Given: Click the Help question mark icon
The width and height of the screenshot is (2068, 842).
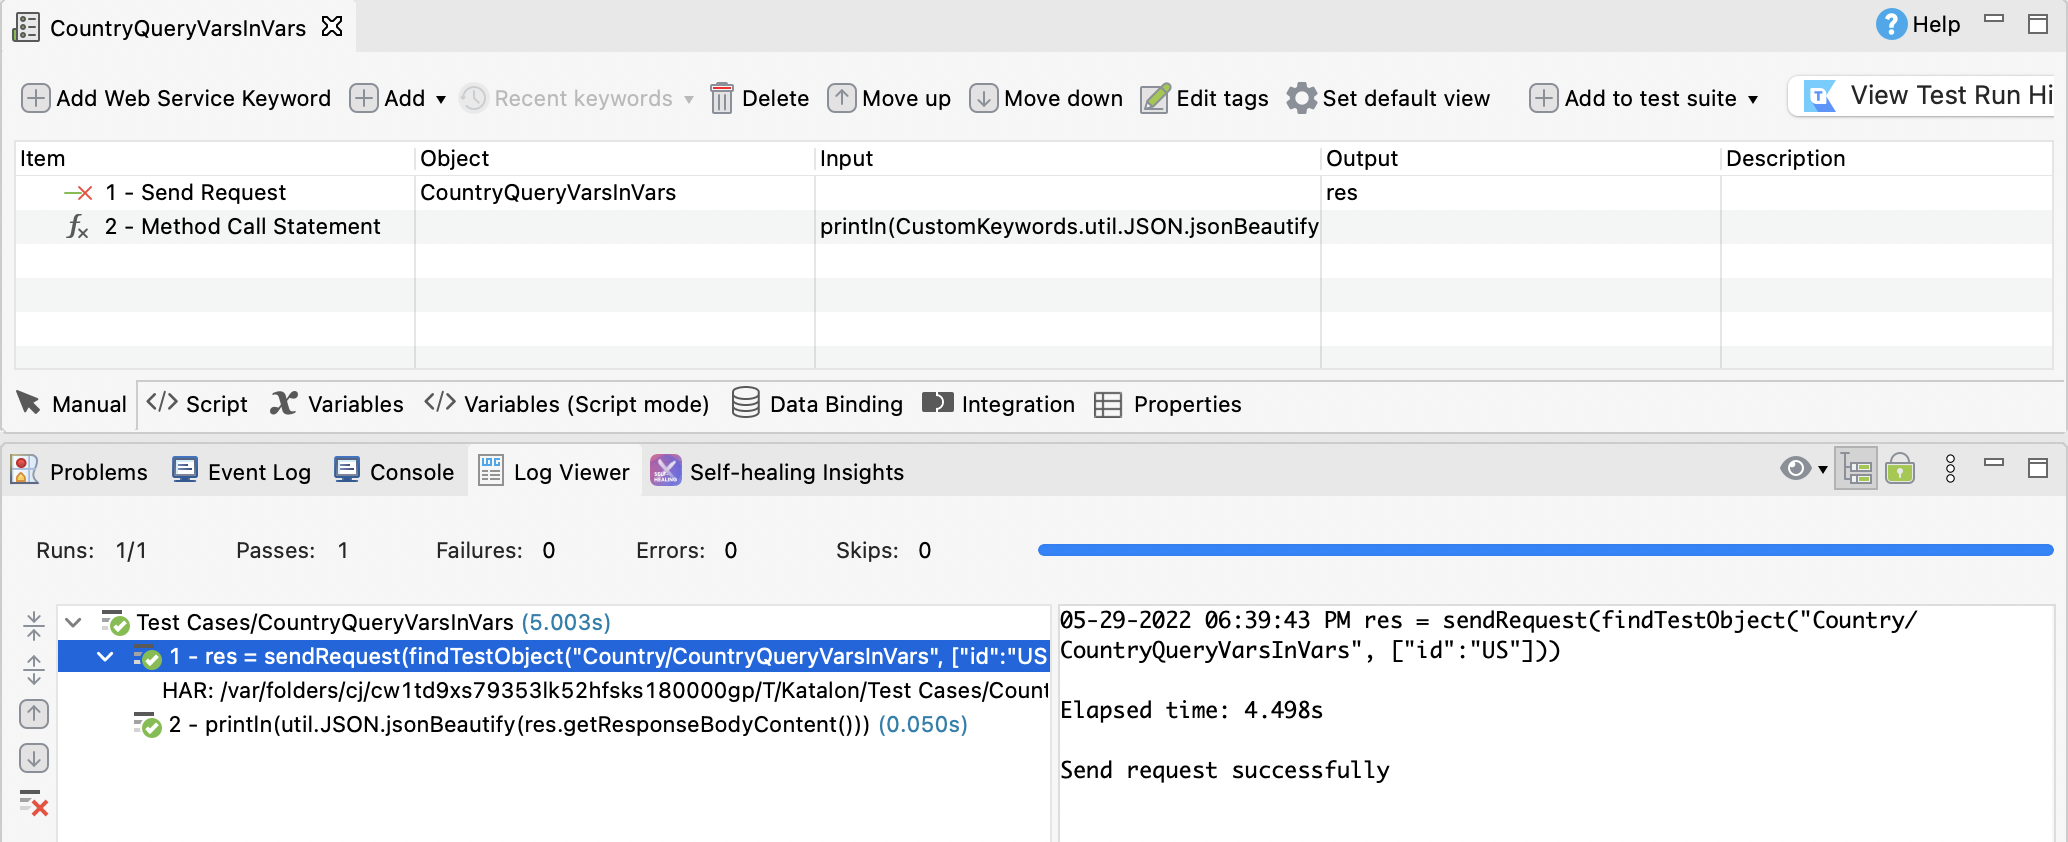Looking at the screenshot, I should click(x=1891, y=24).
